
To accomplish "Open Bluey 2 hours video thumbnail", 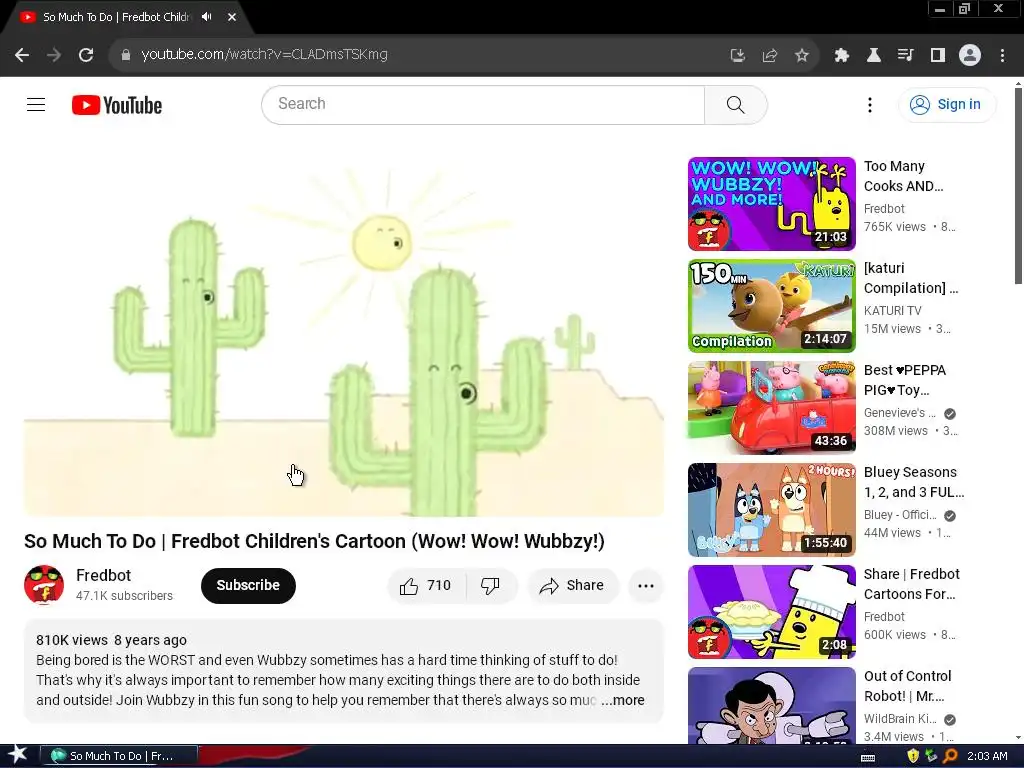I will (x=771, y=509).
